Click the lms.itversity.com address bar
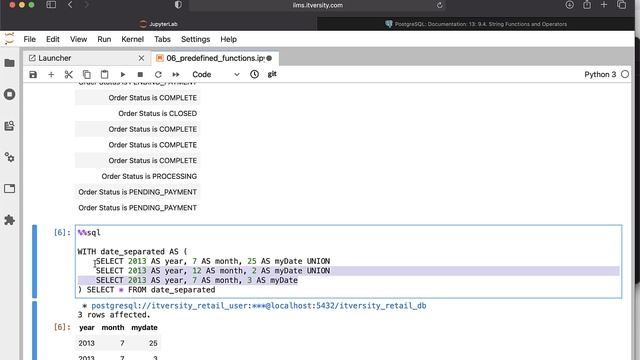The height and width of the screenshot is (360, 640). click(318, 5)
